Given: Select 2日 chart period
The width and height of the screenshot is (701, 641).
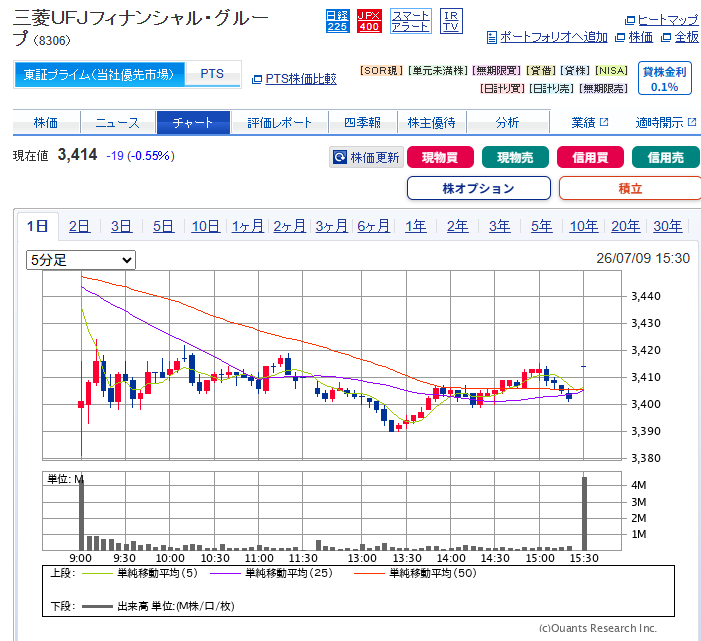Looking at the screenshot, I should point(80,226).
